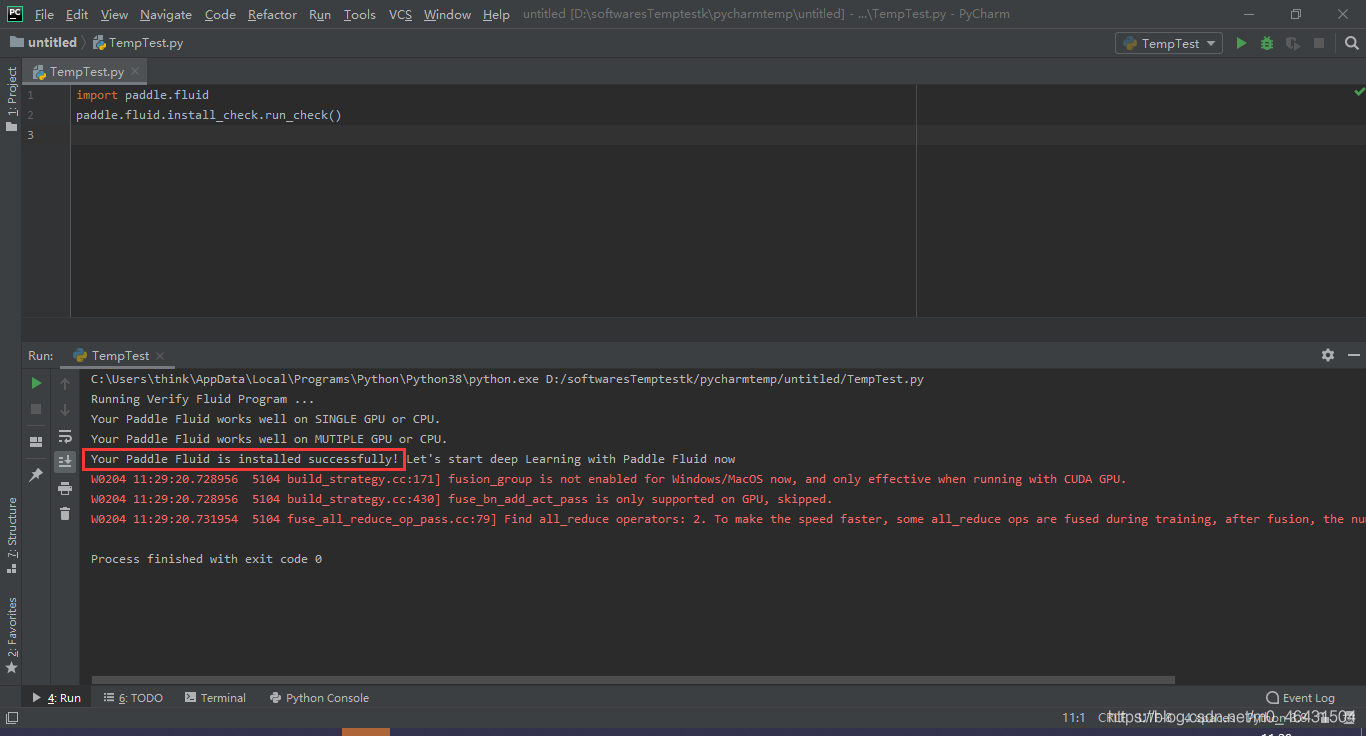Pin the TempTest run tab
1366x736 pixels.
[x=36, y=475]
